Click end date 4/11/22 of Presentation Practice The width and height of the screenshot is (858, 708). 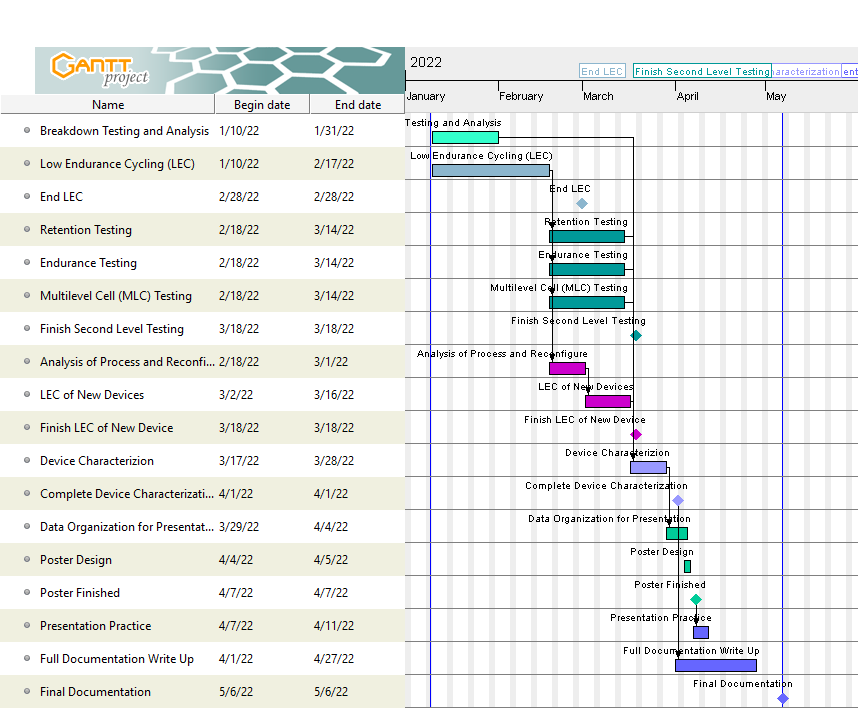click(x=334, y=625)
